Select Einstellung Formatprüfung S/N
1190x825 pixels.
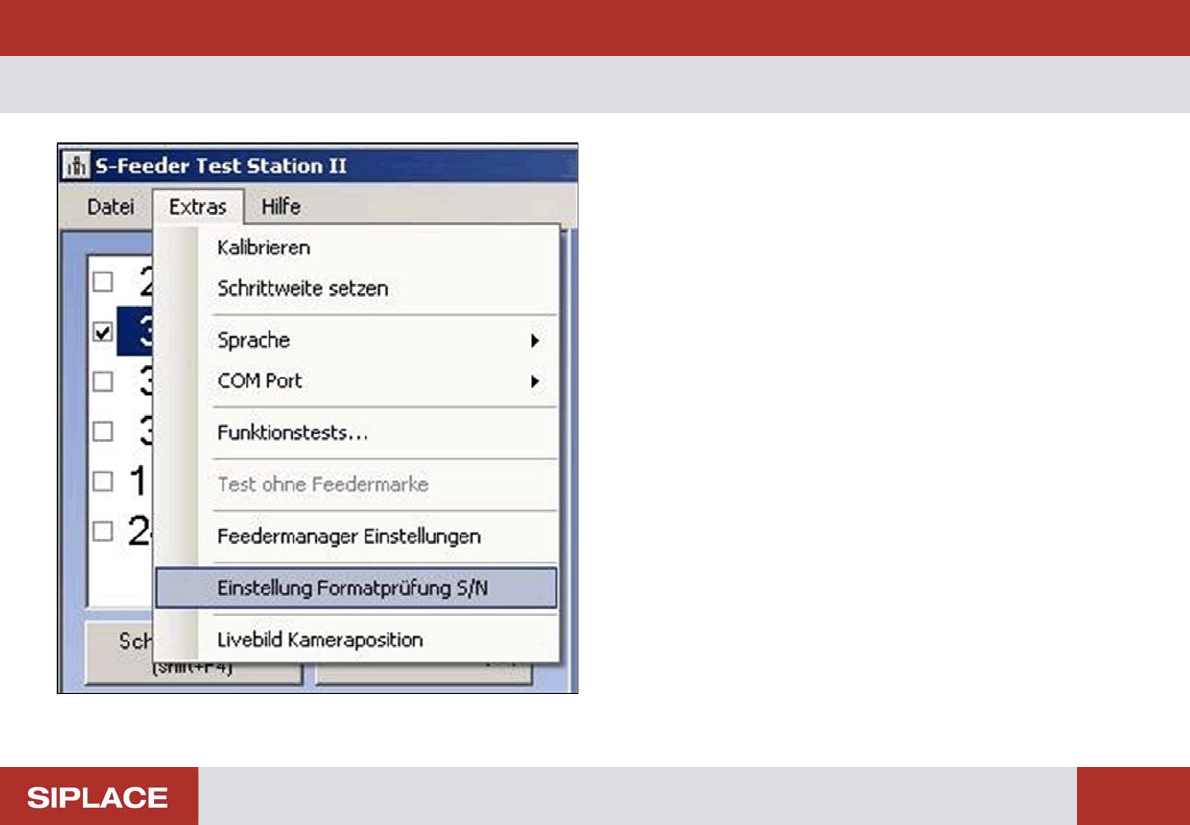[x=357, y=588]
